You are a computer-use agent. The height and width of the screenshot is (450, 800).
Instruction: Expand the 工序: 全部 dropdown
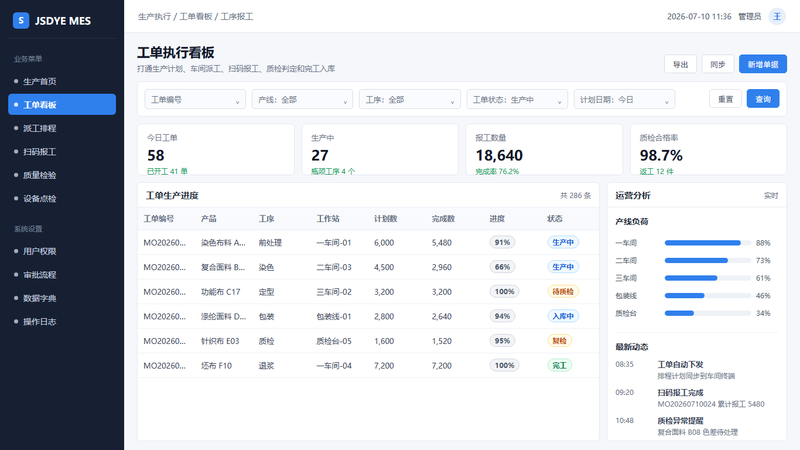(x=410, y=99)
